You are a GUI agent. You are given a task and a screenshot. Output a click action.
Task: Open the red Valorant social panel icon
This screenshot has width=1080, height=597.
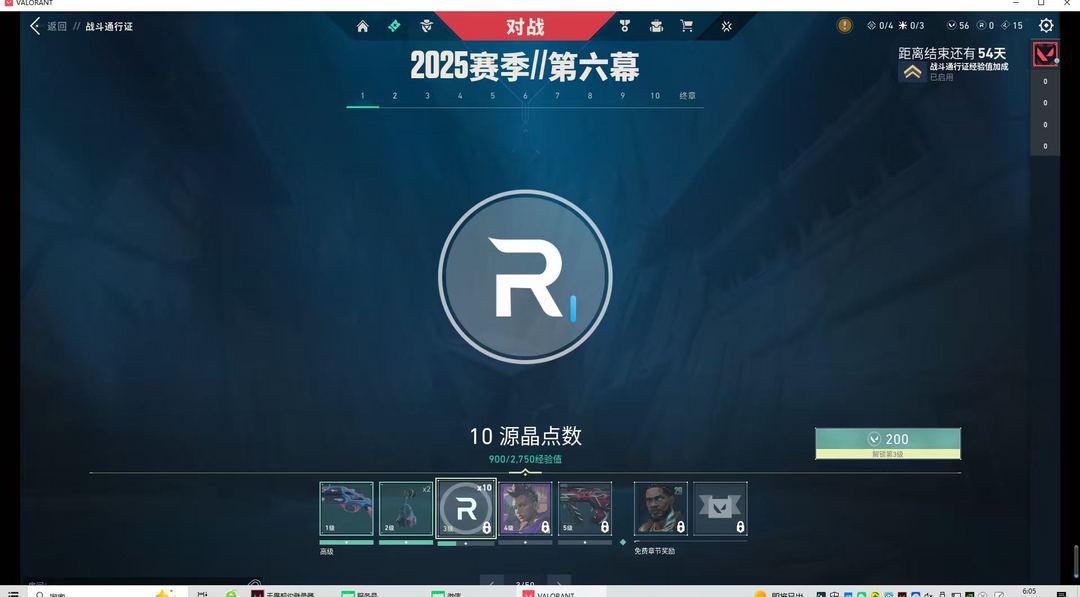[1045, 54]
